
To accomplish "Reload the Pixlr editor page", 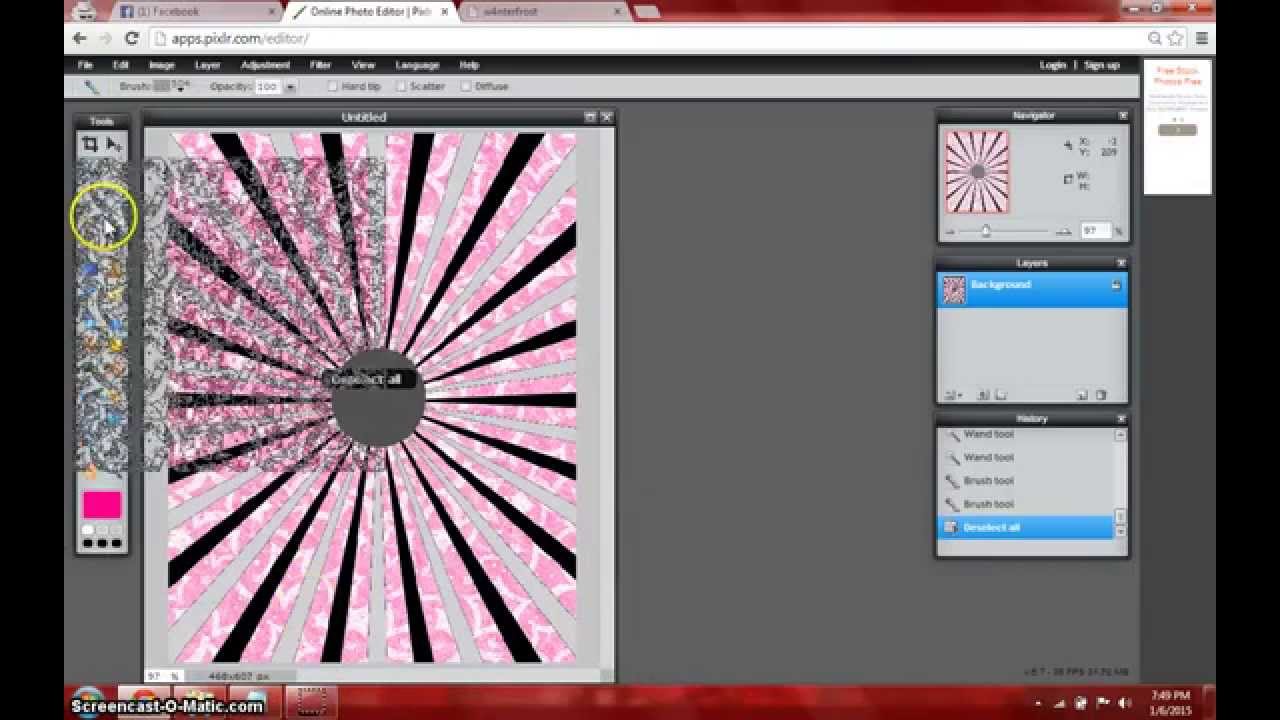I will [x=131, y=38].
